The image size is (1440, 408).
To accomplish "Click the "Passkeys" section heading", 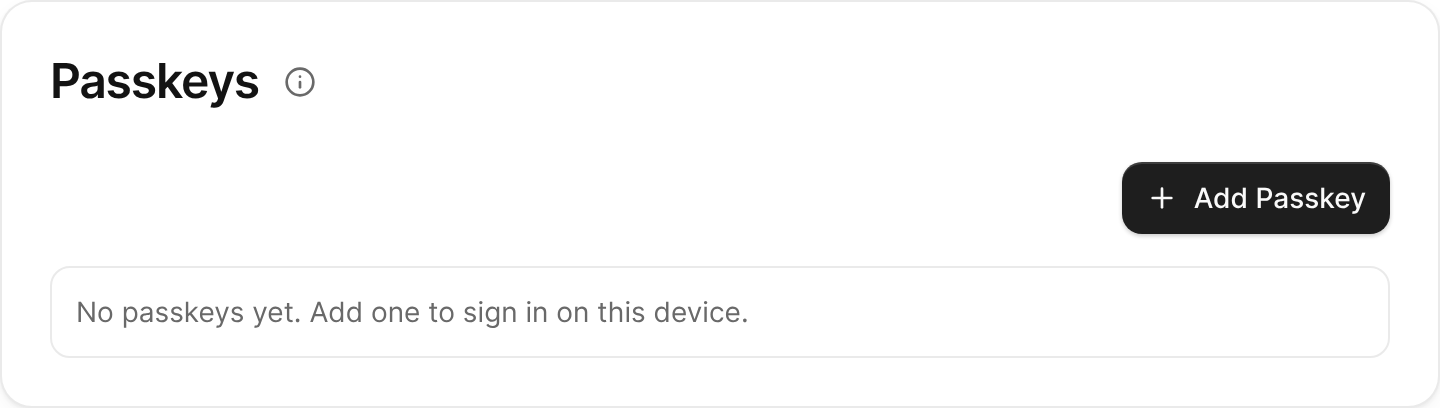I will 155,82.
